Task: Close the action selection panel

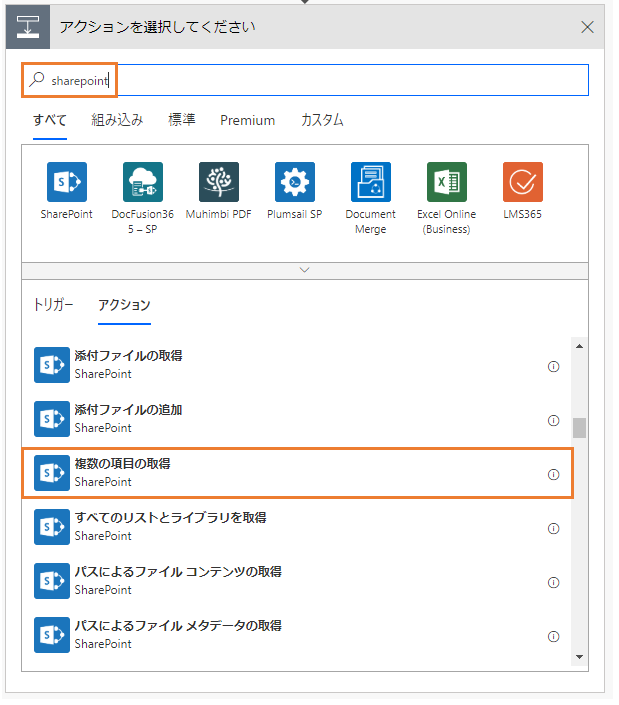Action: [587, 27]
